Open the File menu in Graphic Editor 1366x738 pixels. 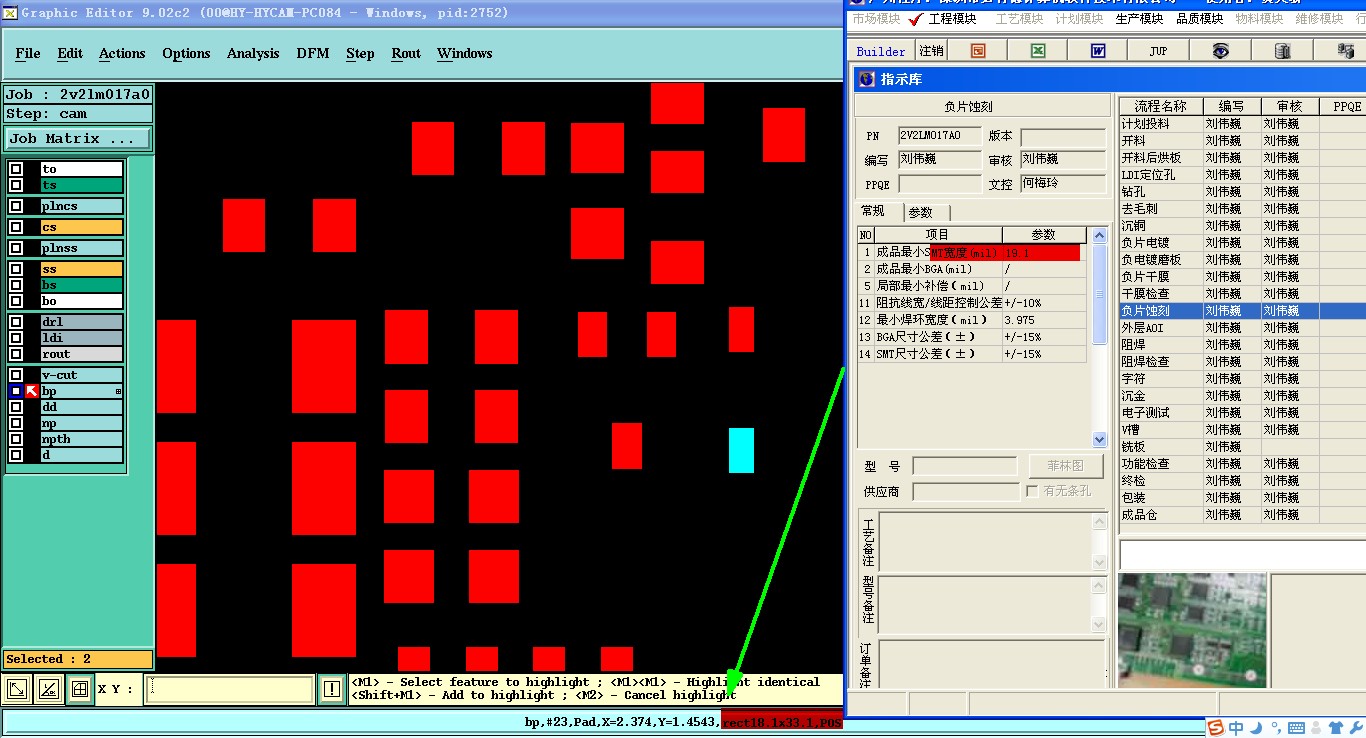[x=28, y=53]
